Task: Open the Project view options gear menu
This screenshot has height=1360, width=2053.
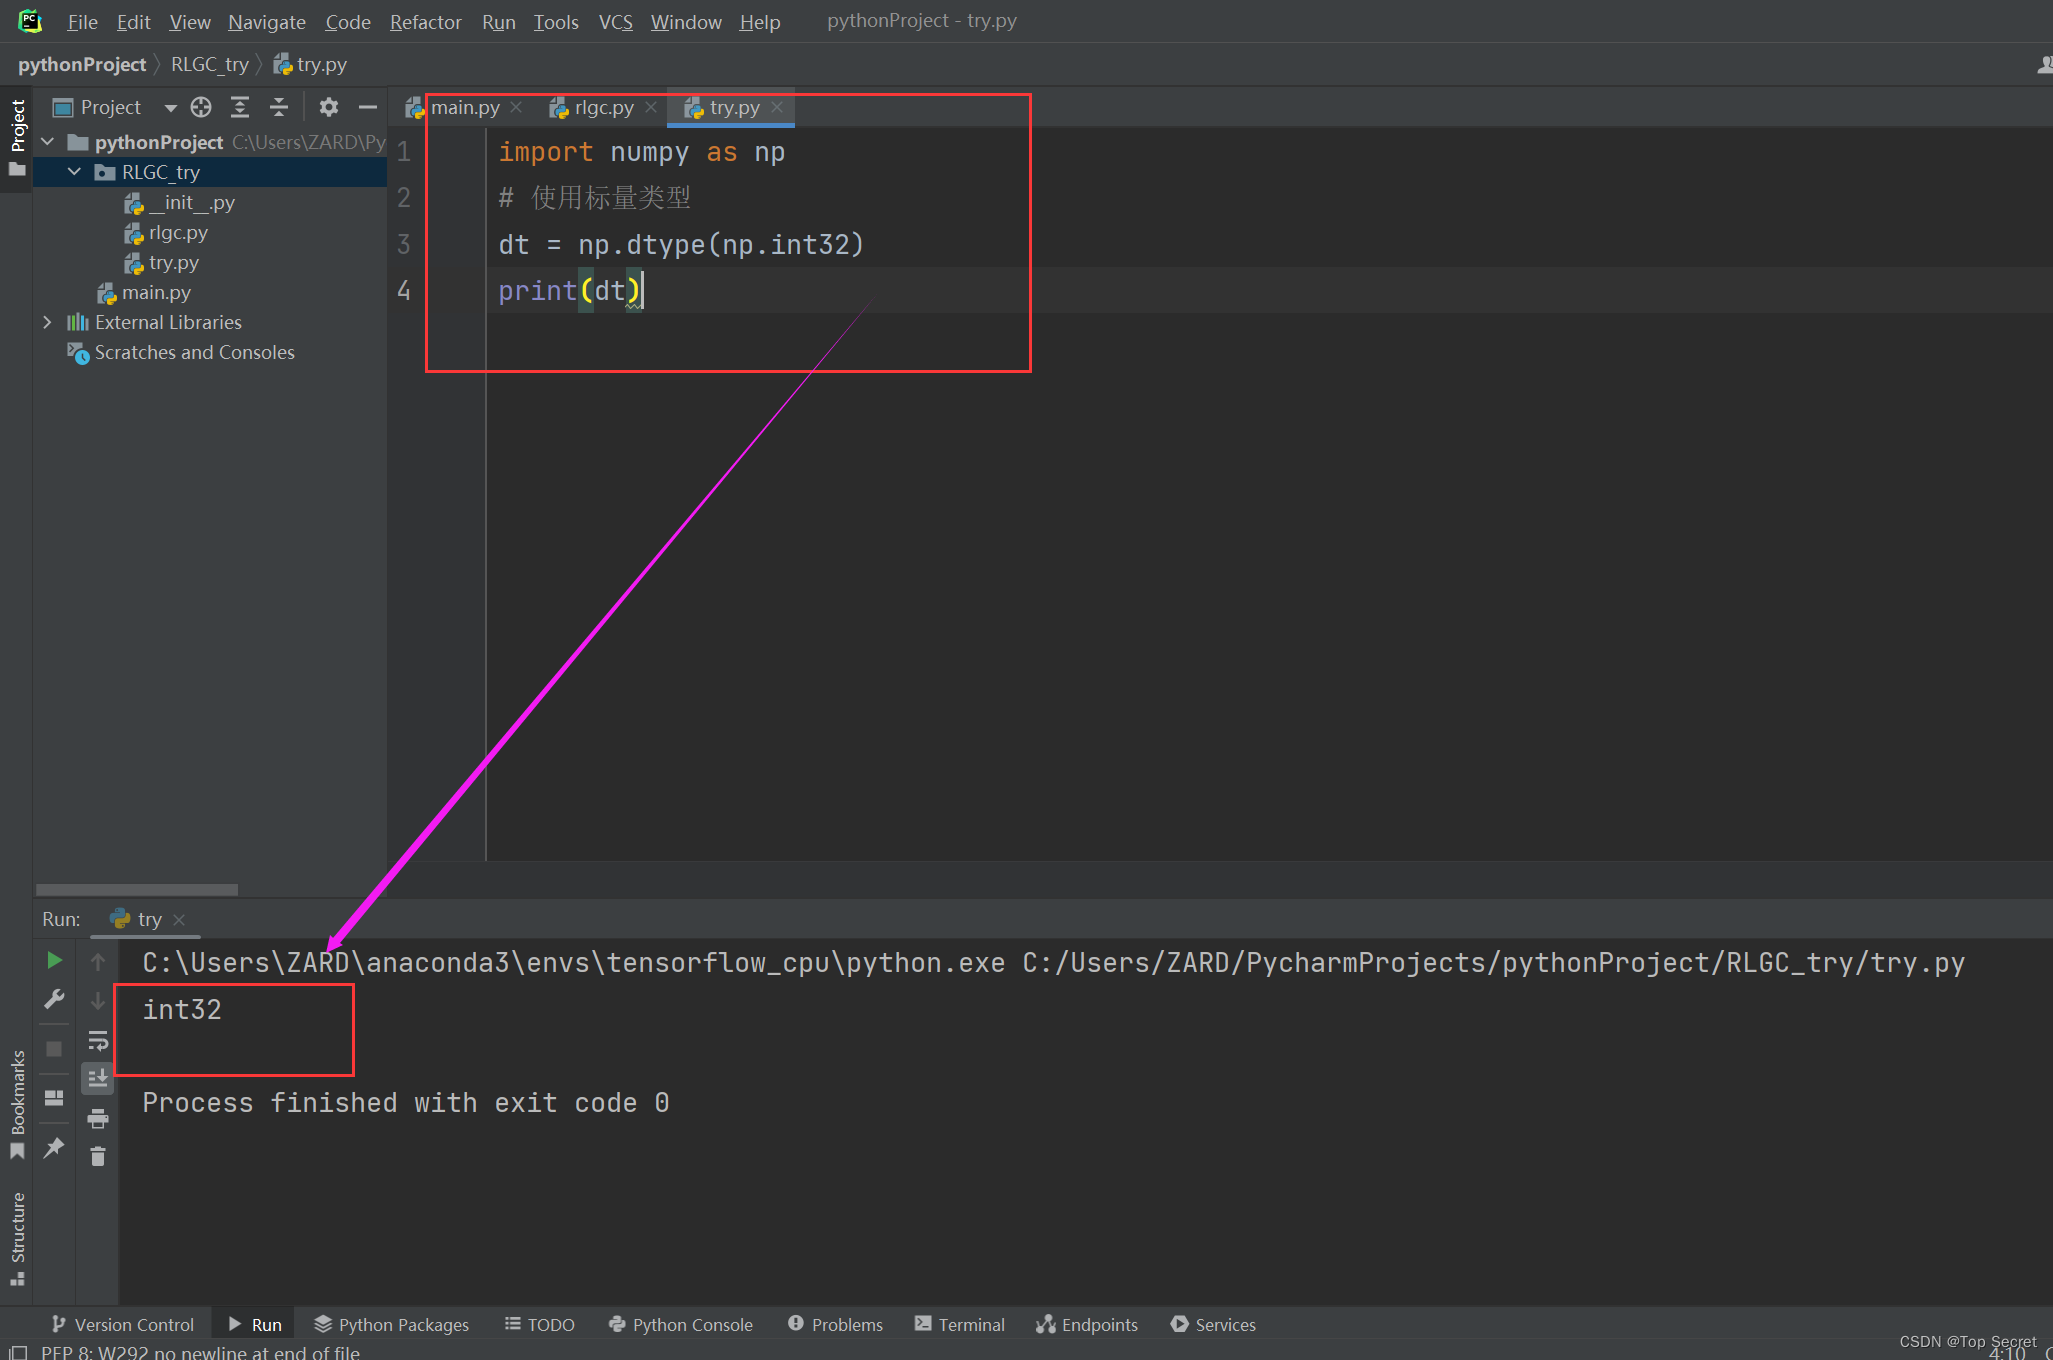Action: point(328,107)
